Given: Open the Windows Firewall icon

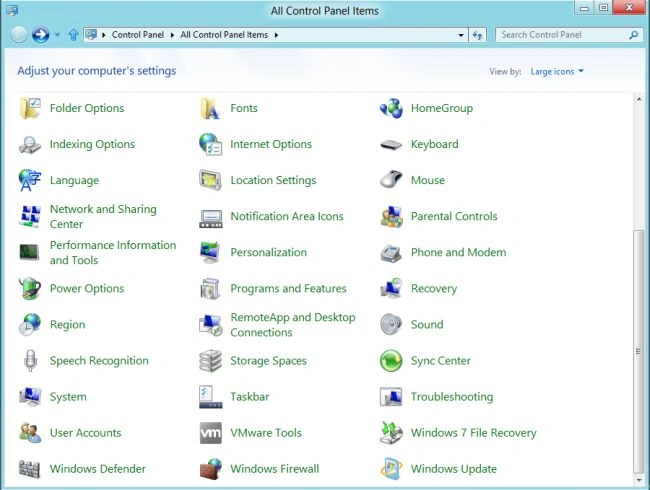Looking at the screenshot, I should (210, 469).
